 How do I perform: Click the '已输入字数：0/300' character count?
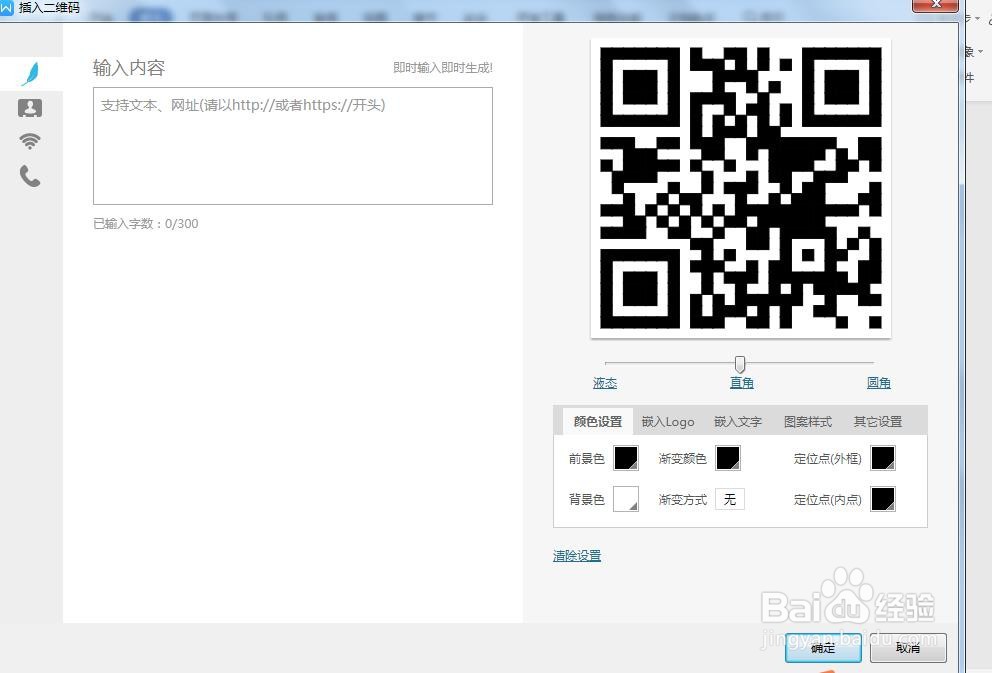point(146,224)
